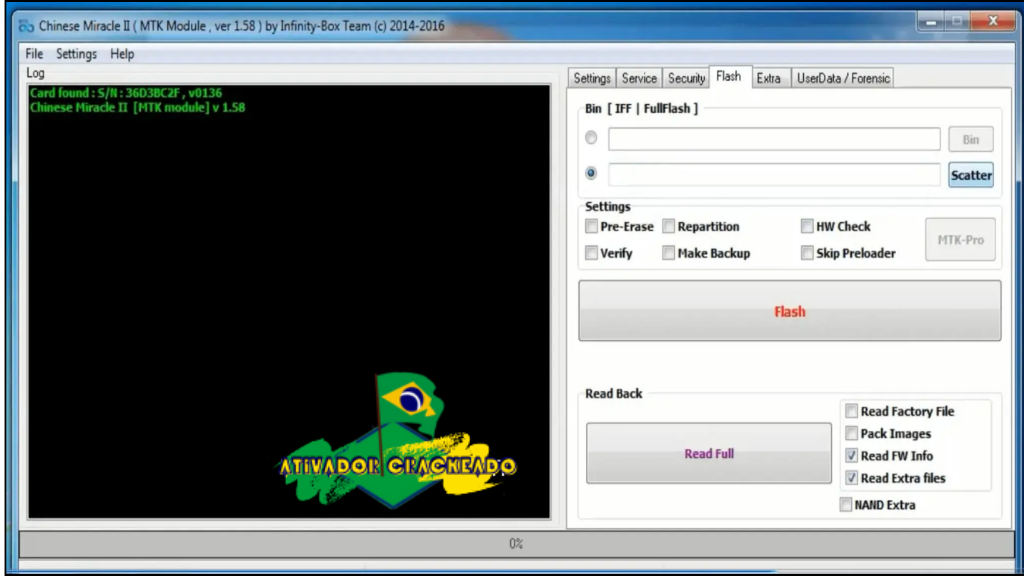Enable the Make Backup checkbox
Viewport: 1024px width, 576px height.
tap(669, 253)
